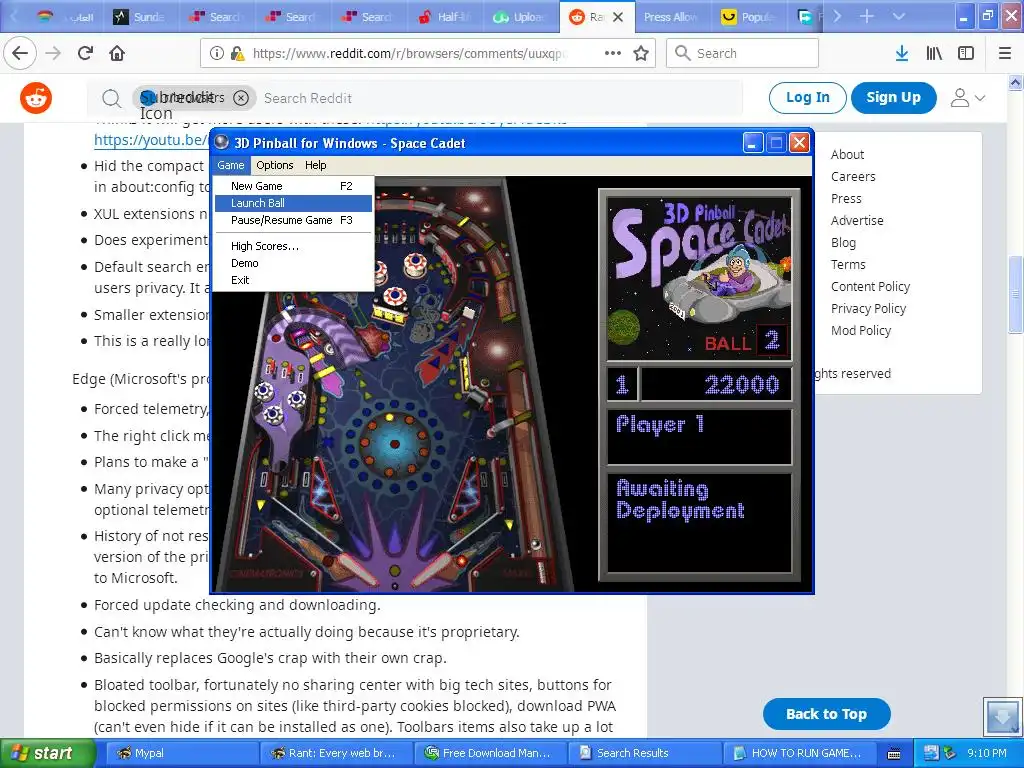1024x768 pixels.
Task: Switch to Mypal taskbar button
Action: (x=181, y=753)
